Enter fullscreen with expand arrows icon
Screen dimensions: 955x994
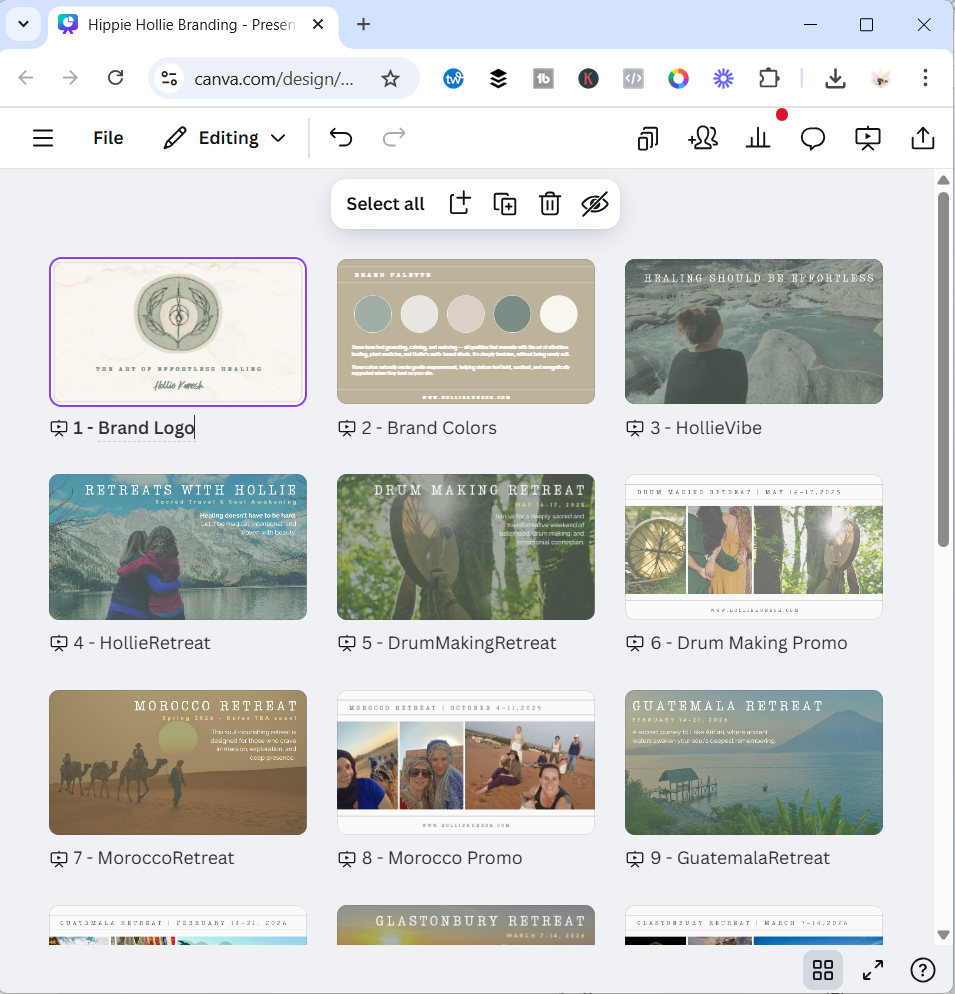873,970
